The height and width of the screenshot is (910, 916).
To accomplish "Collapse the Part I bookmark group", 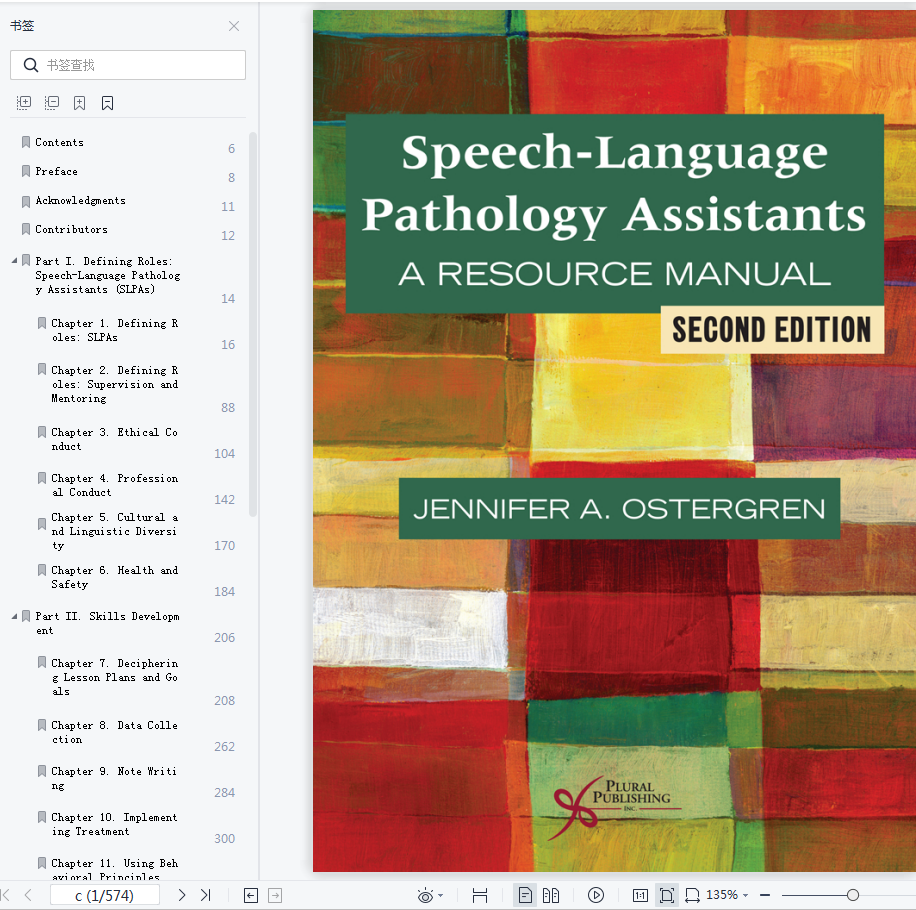I will 15,261.
